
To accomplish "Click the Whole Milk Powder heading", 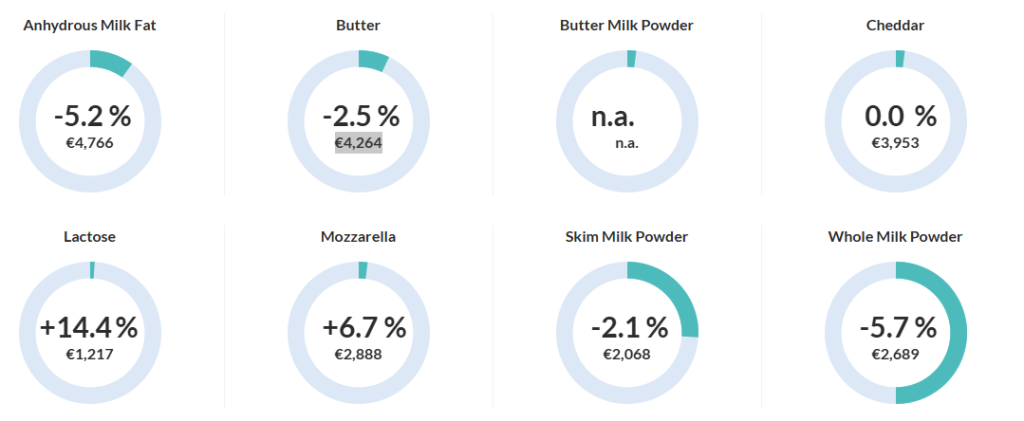I will pyautogui.click(x=895, y=237).
